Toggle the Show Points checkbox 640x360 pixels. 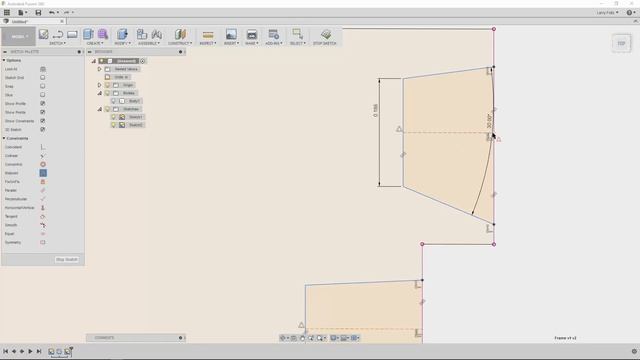42,112
